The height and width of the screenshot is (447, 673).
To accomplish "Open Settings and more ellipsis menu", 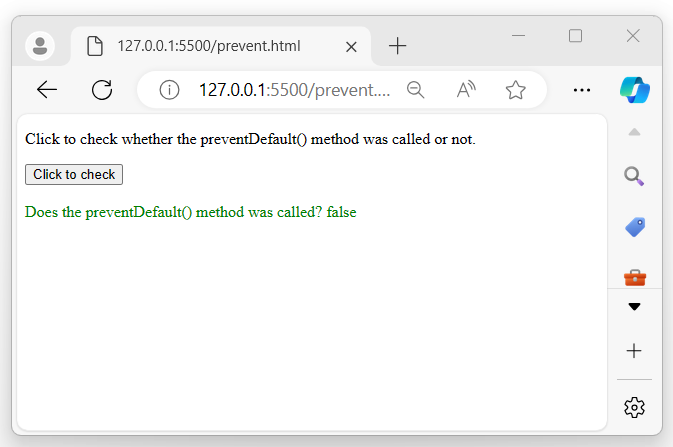I will (582, 90).
